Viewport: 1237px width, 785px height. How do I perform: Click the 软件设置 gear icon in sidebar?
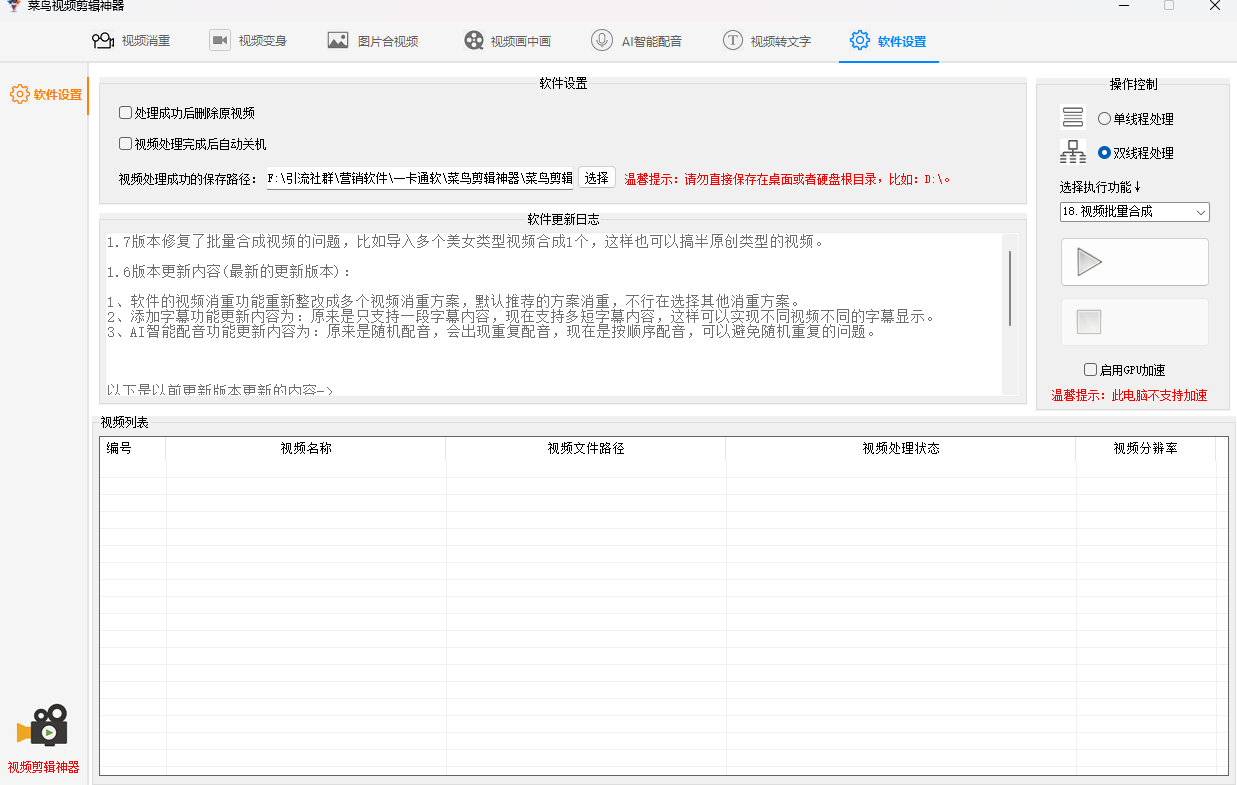[19, 95]
